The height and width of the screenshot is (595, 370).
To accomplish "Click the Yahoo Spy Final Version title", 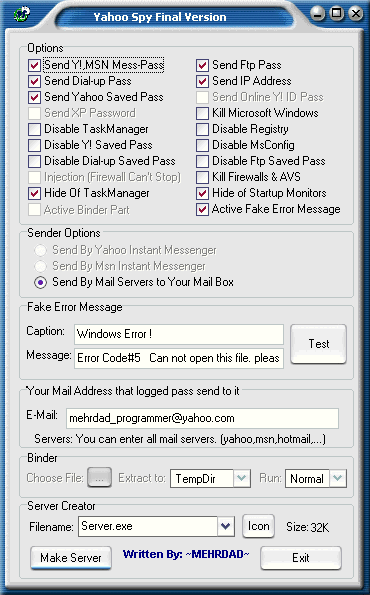I will pos(160,17).
